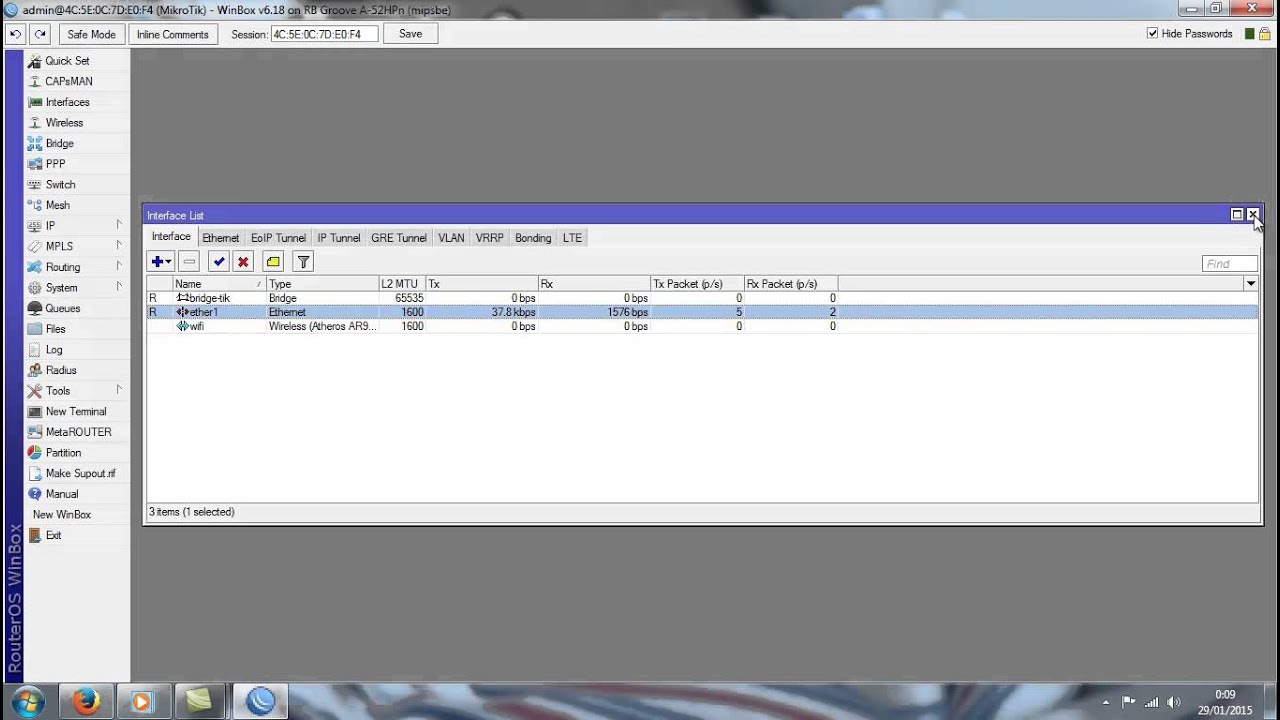Viewport: 1280px width, 720px height.
Task: Switch to the GRE Tunnel tab
Action: pos(399,238)
